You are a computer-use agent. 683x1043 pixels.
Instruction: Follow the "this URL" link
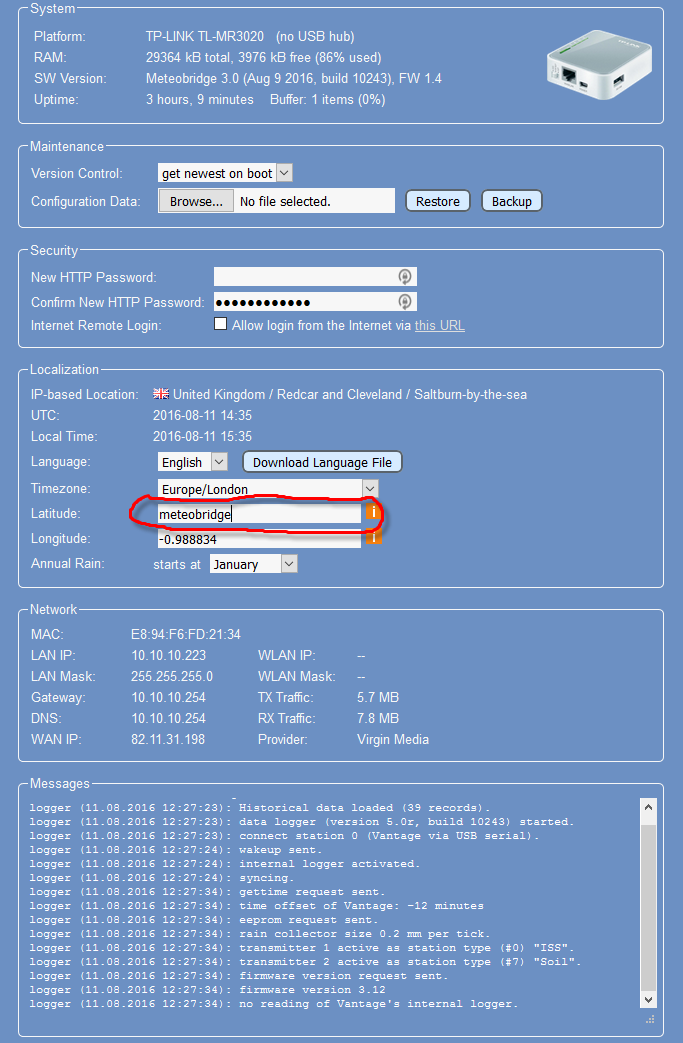pyautogui.click(x=440, y=325)
